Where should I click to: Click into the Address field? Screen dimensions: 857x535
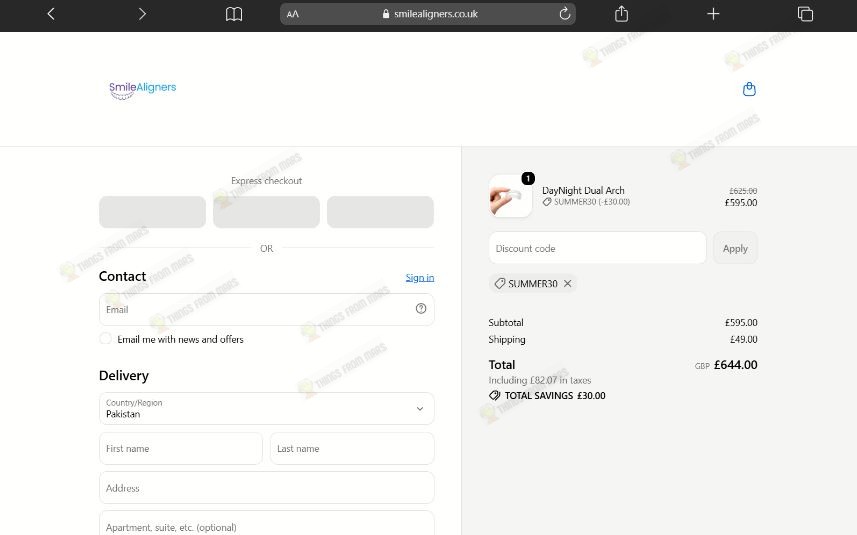click(x=267, y=488)
